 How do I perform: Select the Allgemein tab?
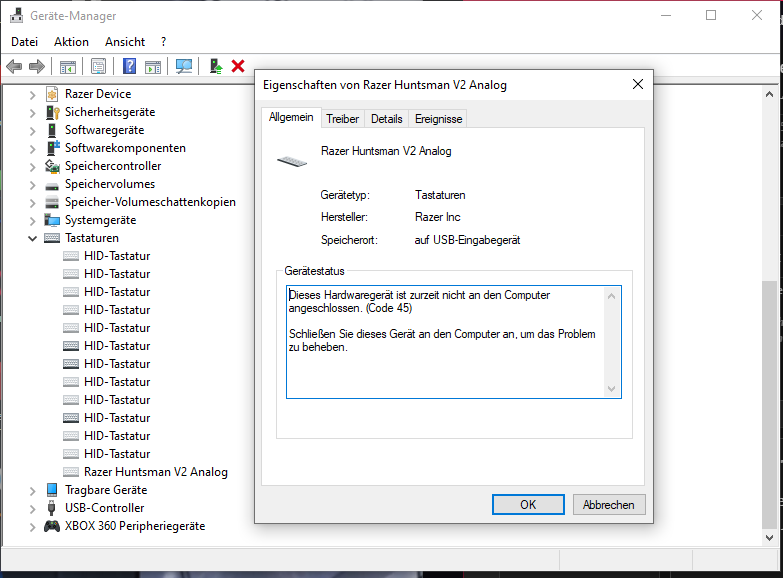(291, 117)
